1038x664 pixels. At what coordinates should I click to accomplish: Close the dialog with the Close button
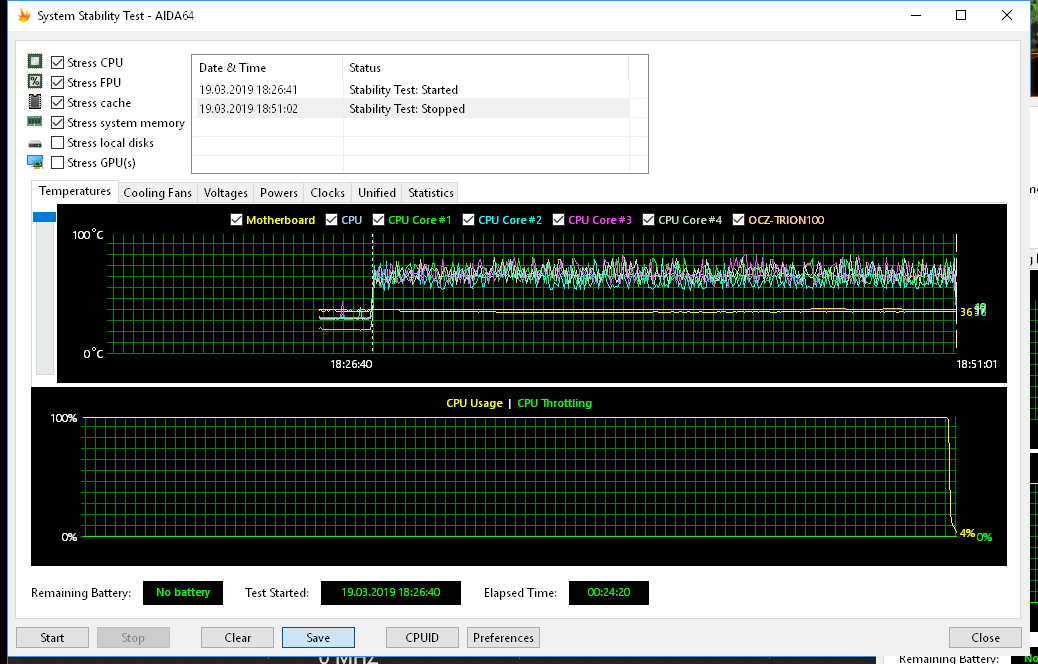tap(985, 638)
